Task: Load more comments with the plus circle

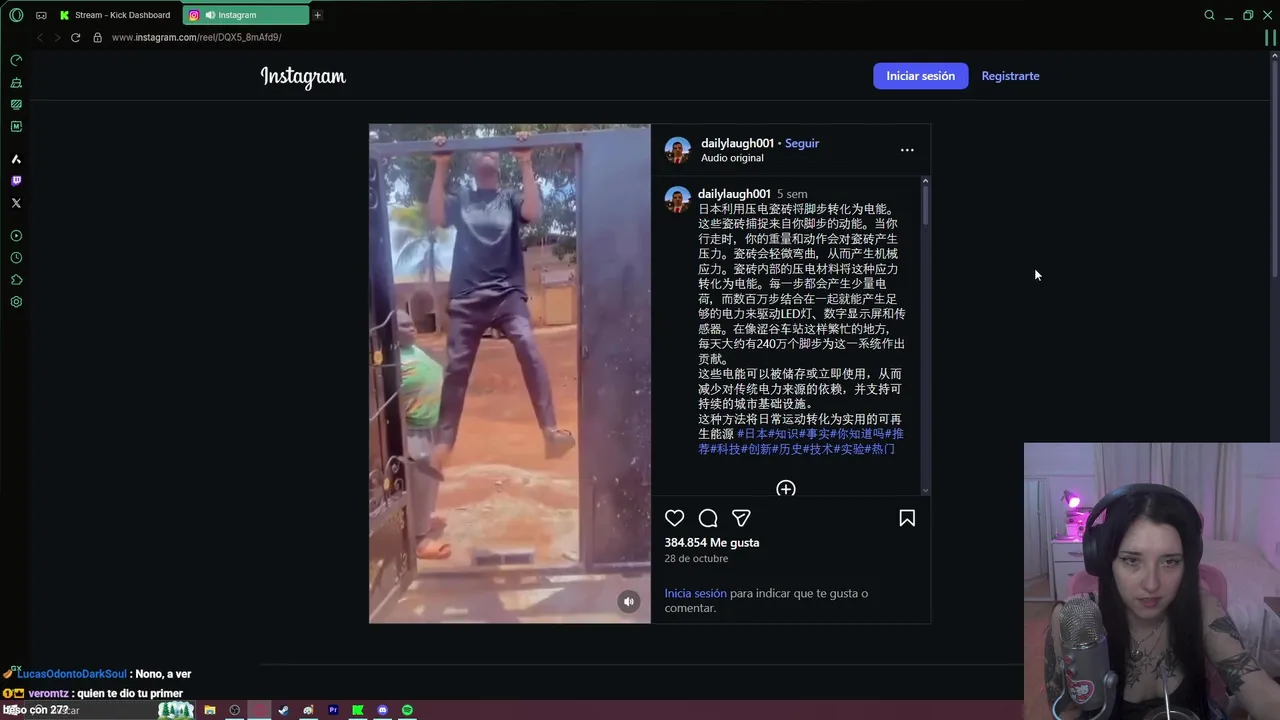Action: pos(786,488)
